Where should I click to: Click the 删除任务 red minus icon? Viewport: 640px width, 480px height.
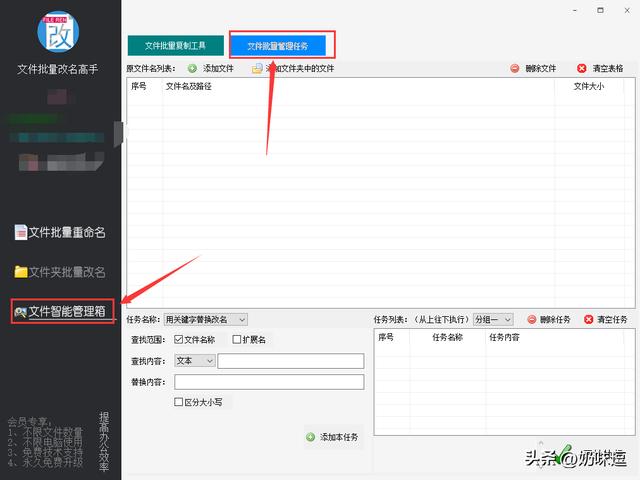pos(531,319)
